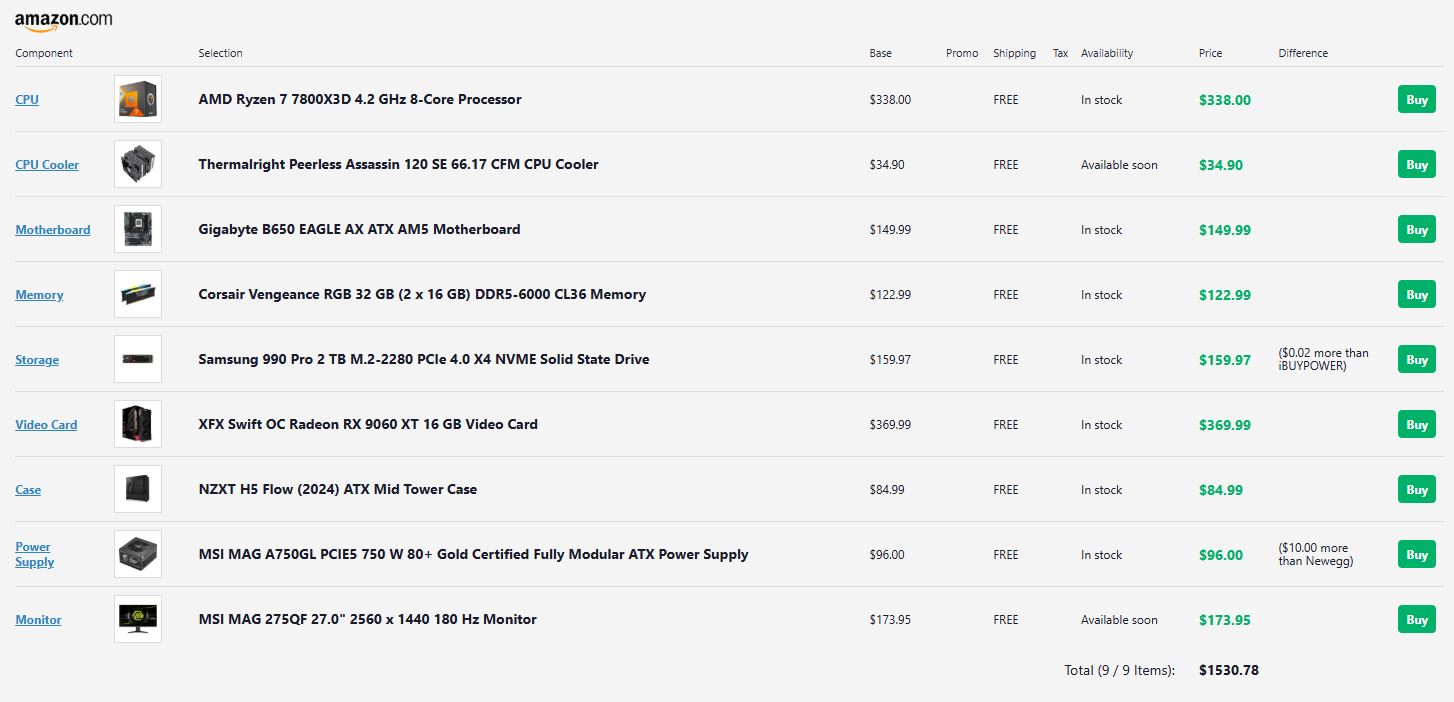The width and height of the screenshot is (1454, 702).
Task: Open the Gigabyte B650 motherboard thumbnail
Action: (x=138, y=230)
